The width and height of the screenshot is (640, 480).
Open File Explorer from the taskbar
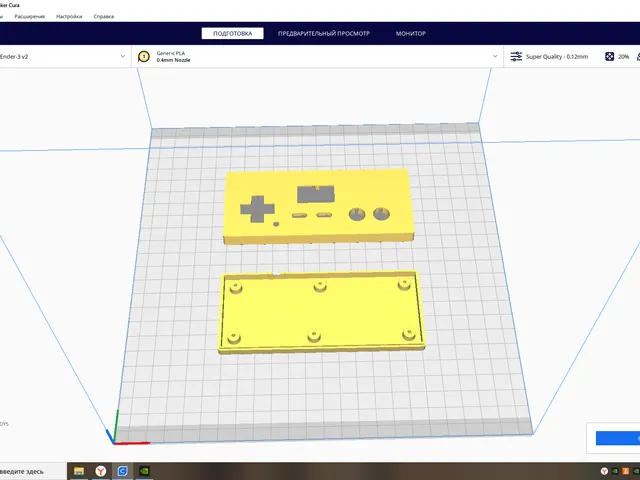point(79,471)
